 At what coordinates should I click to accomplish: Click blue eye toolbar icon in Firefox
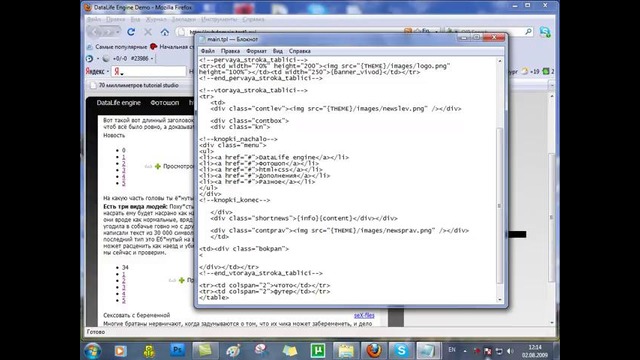(89, 59)
